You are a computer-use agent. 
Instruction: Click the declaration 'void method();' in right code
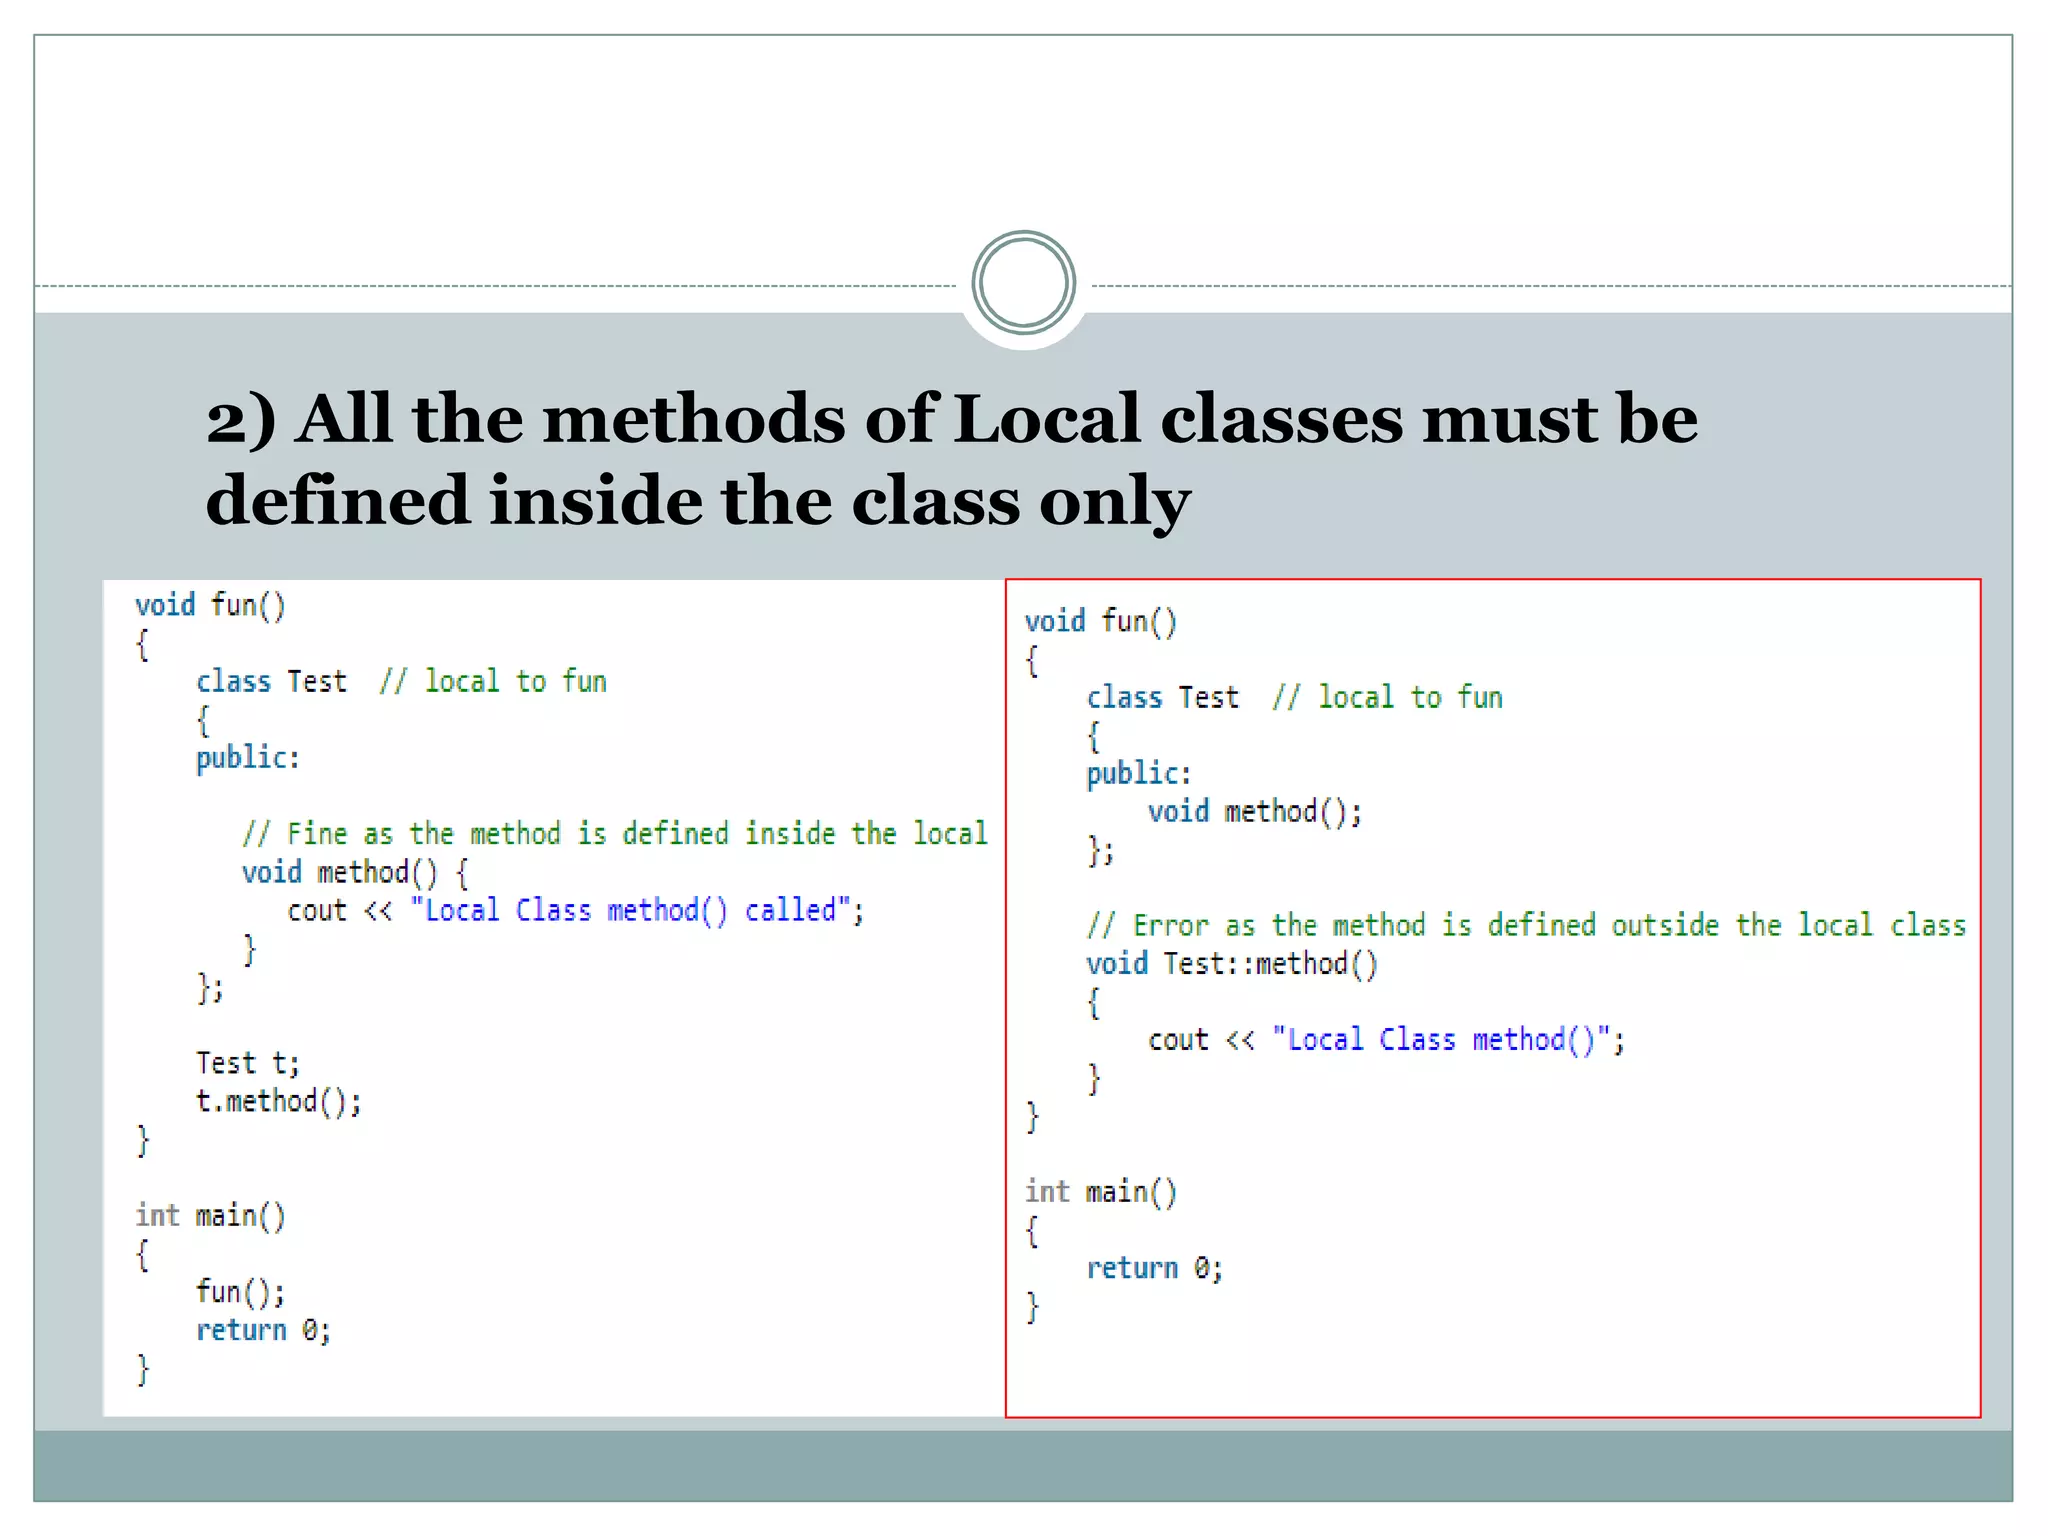pos(1255,811)
